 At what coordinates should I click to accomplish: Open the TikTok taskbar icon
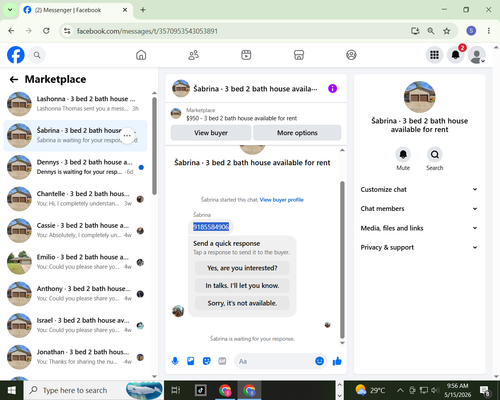pyautogui.click(x=201, y=390)
